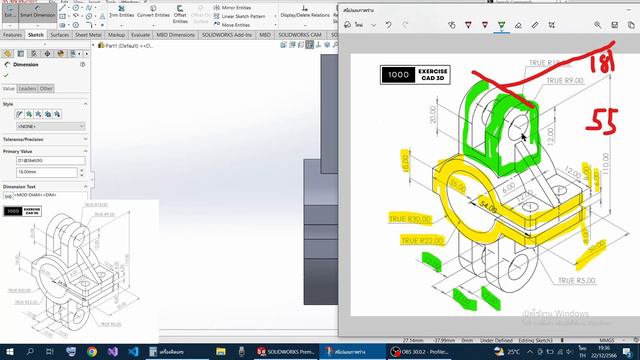Open the DimXpertManager panel tab

(x=47, y=53)
